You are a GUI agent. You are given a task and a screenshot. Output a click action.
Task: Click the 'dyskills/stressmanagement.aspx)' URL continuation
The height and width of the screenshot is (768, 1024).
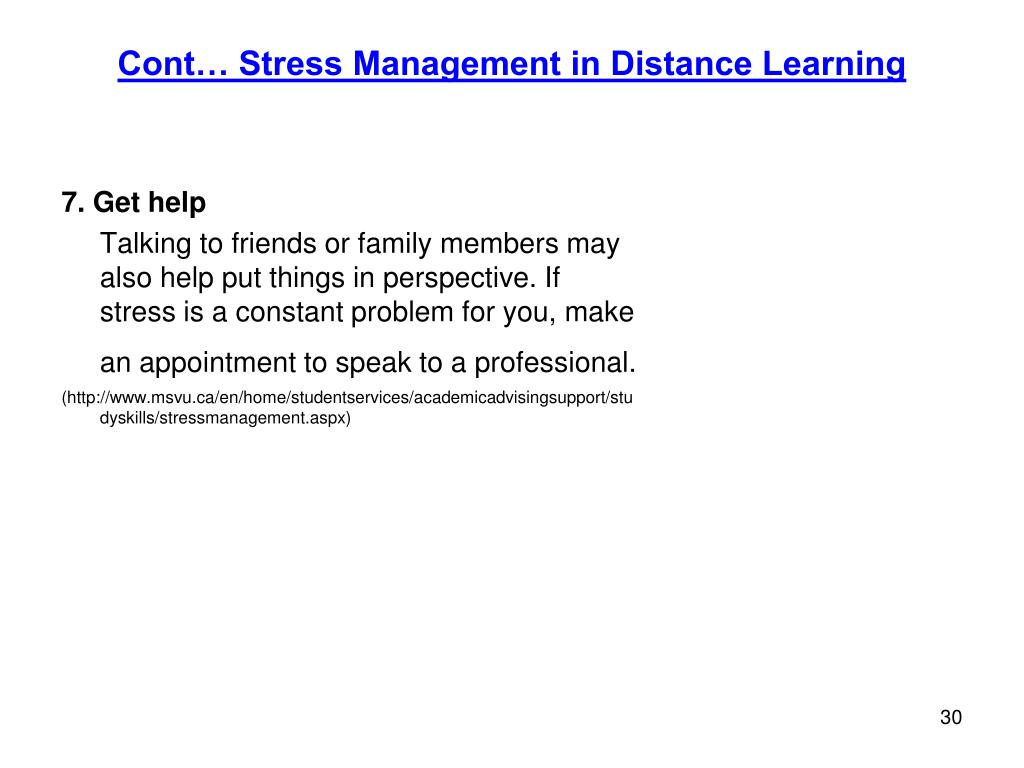coord(225,418)
